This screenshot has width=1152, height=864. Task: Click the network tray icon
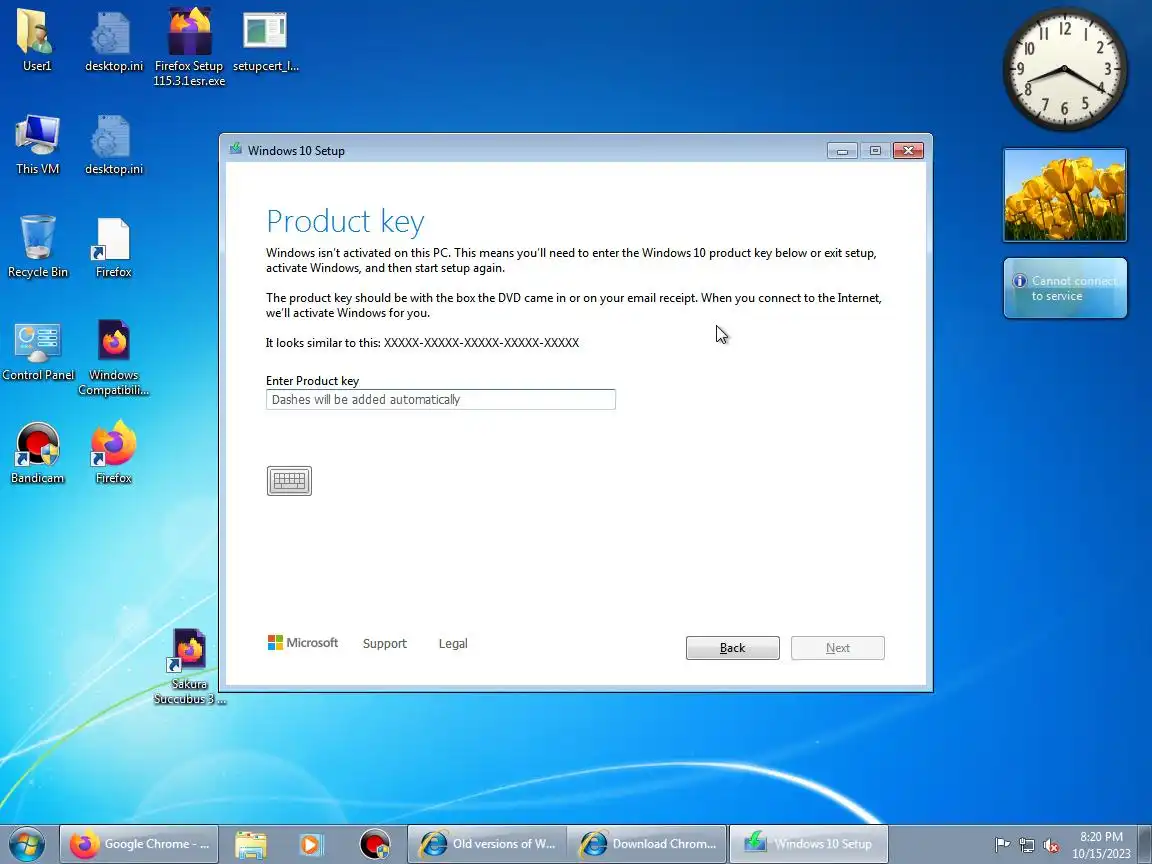(1027, 846)
